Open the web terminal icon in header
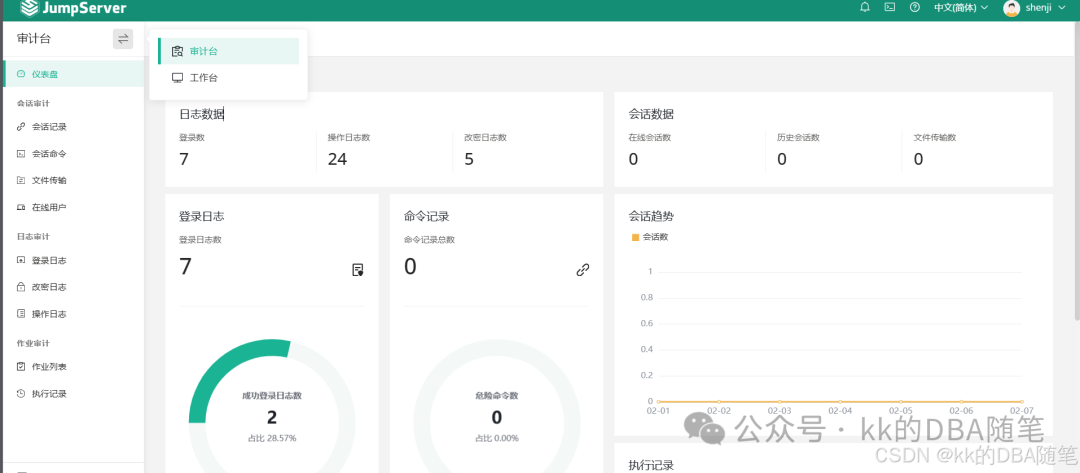This screenshot has width=1080, height=473. point(890,8)
